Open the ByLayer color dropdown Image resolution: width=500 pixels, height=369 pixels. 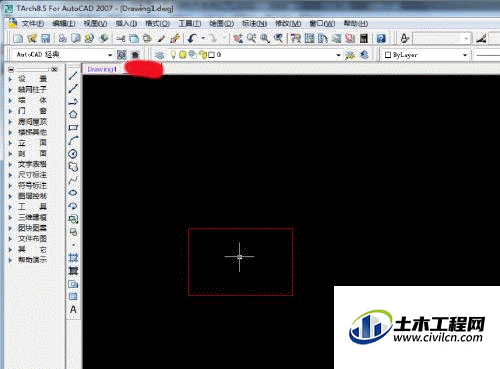point(465,55)
